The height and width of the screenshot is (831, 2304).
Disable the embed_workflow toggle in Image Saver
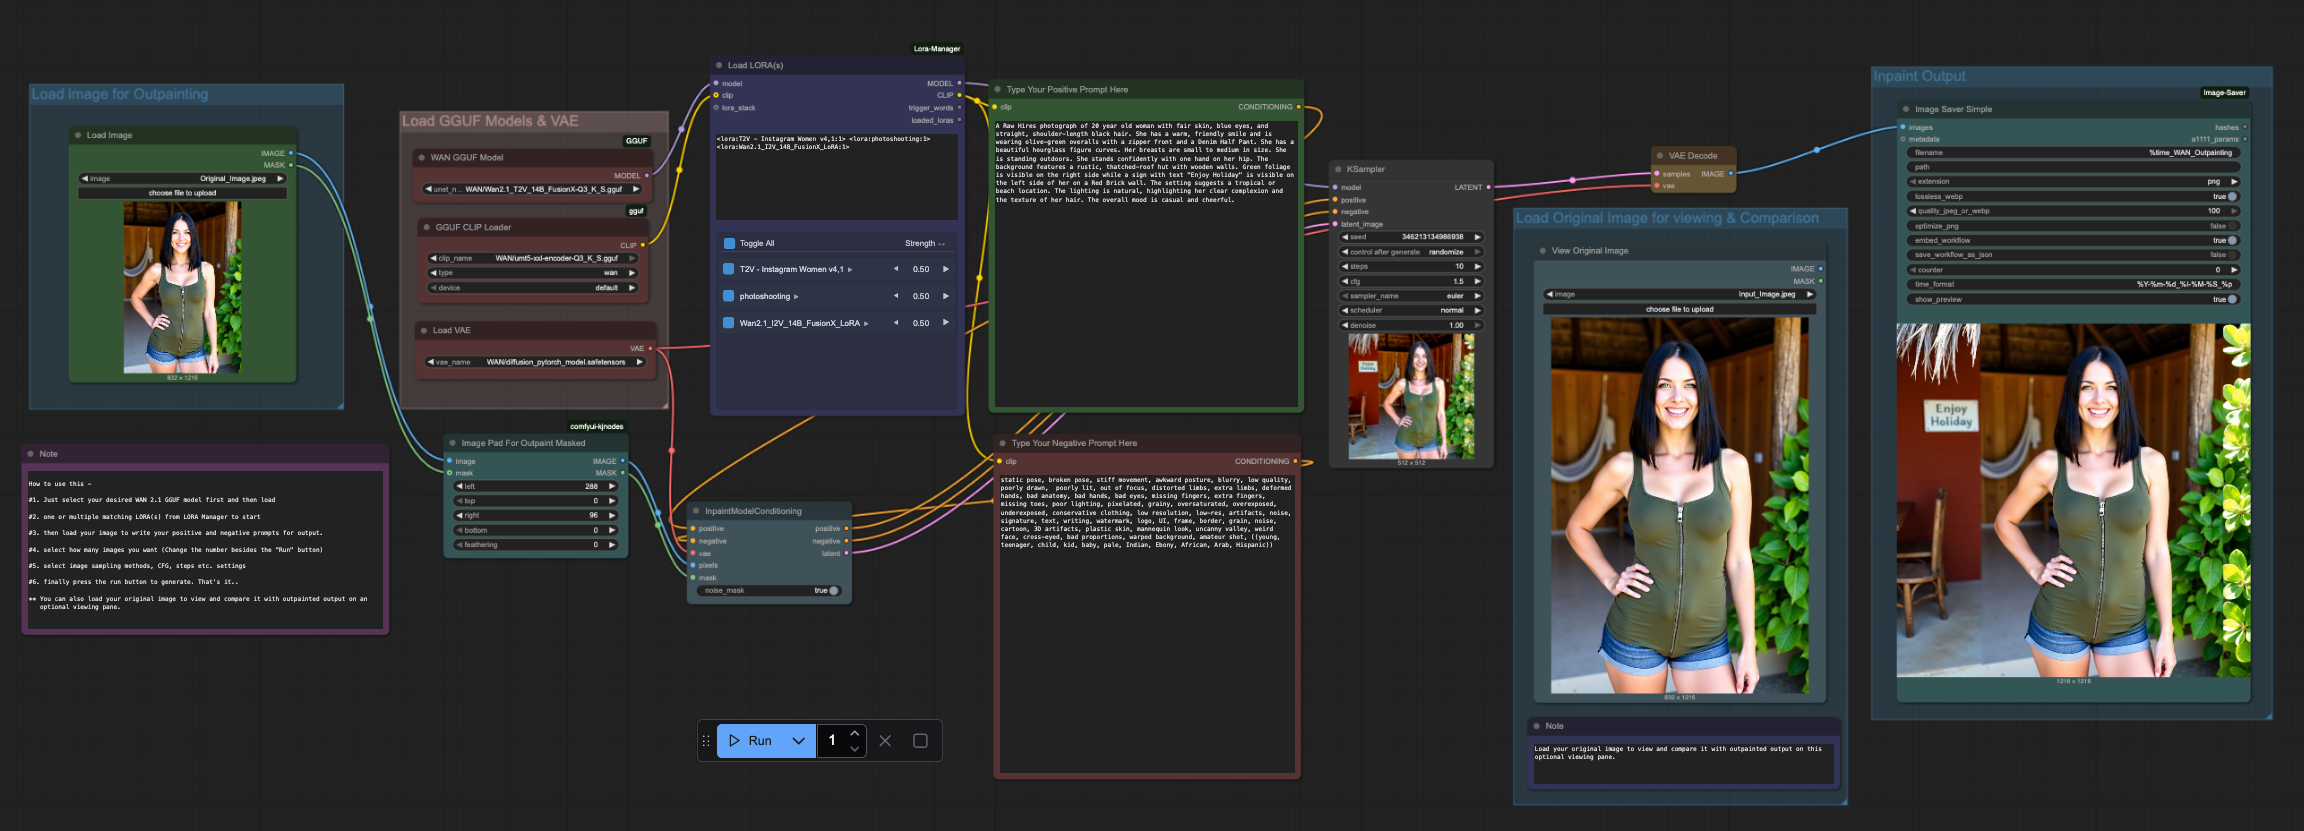coord(2230,240)
